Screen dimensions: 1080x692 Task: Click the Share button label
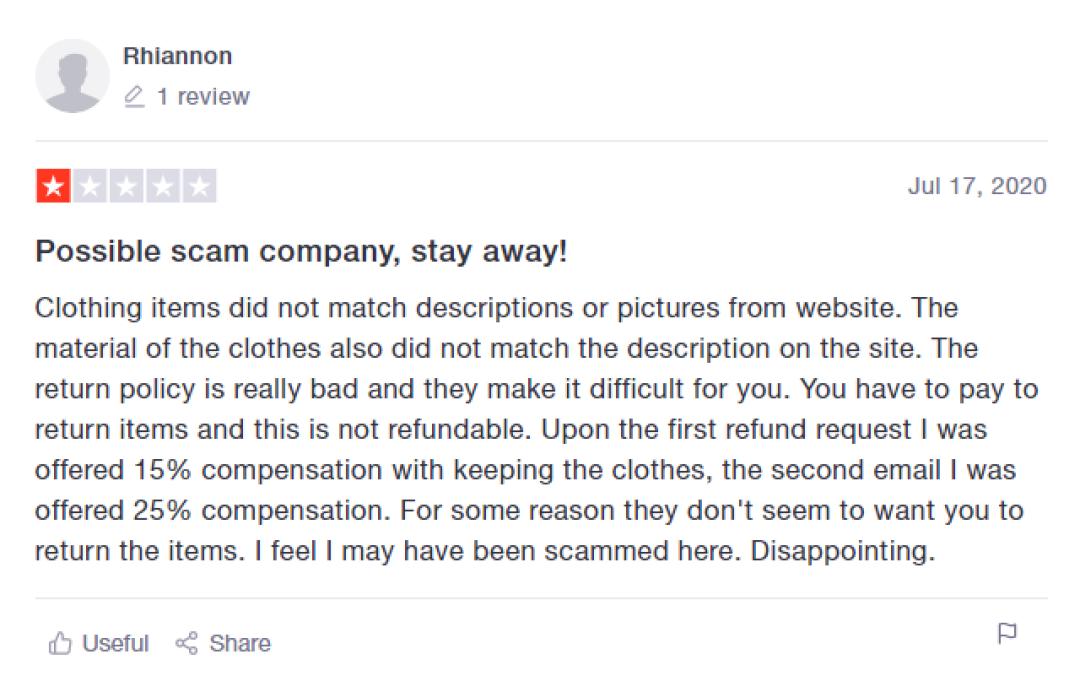tap(240, 643)
